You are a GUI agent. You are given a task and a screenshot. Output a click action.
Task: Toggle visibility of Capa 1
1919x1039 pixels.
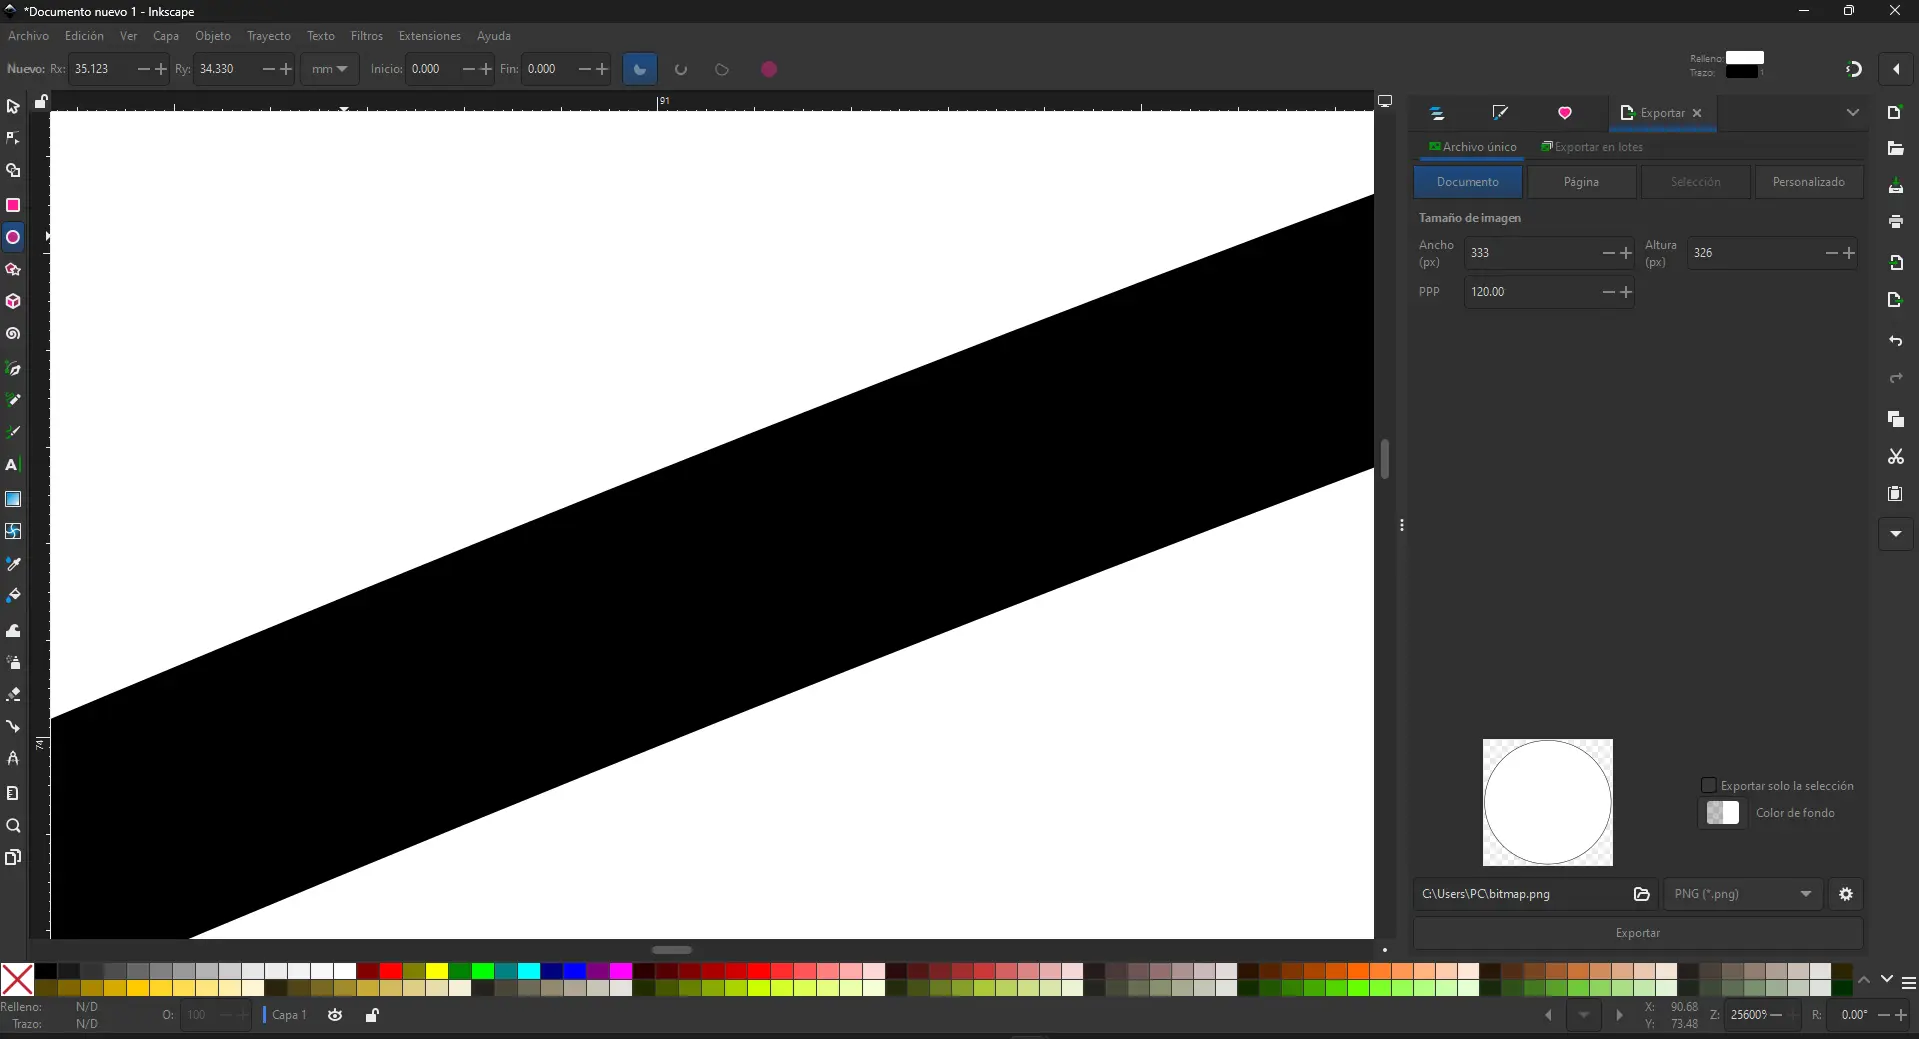point(335,1015)
